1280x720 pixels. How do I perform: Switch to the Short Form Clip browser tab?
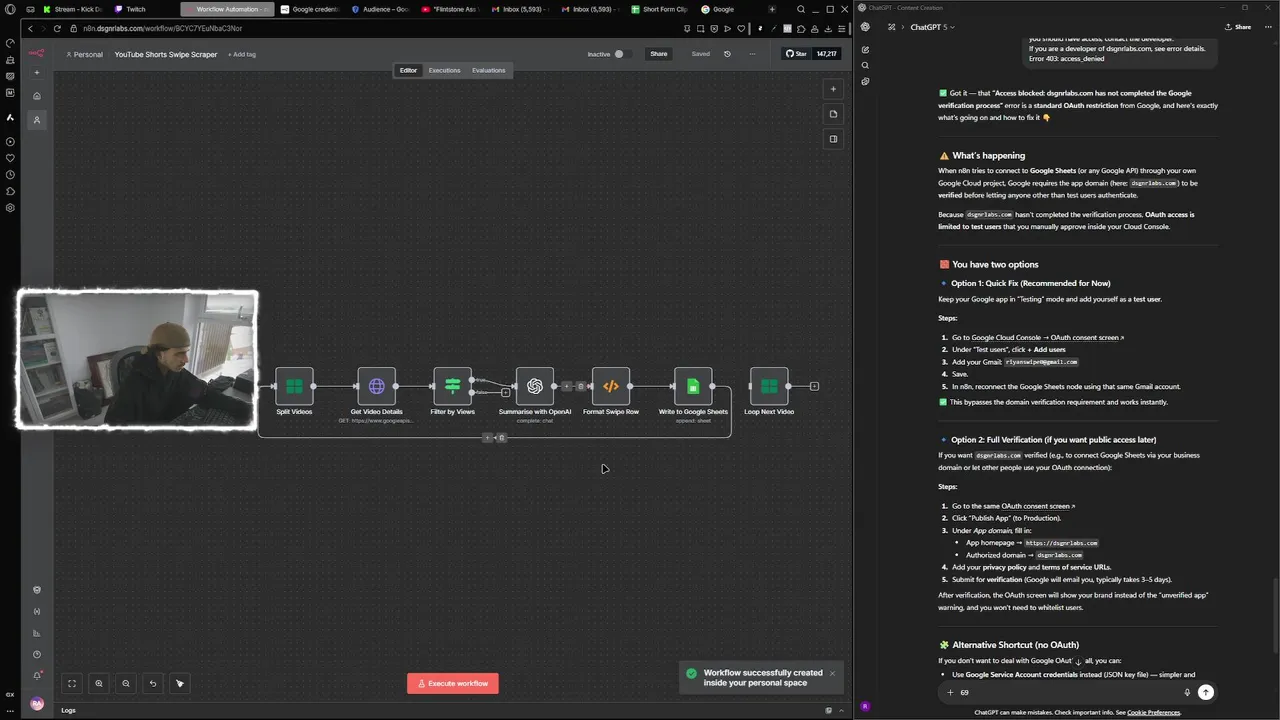(661, 9)
